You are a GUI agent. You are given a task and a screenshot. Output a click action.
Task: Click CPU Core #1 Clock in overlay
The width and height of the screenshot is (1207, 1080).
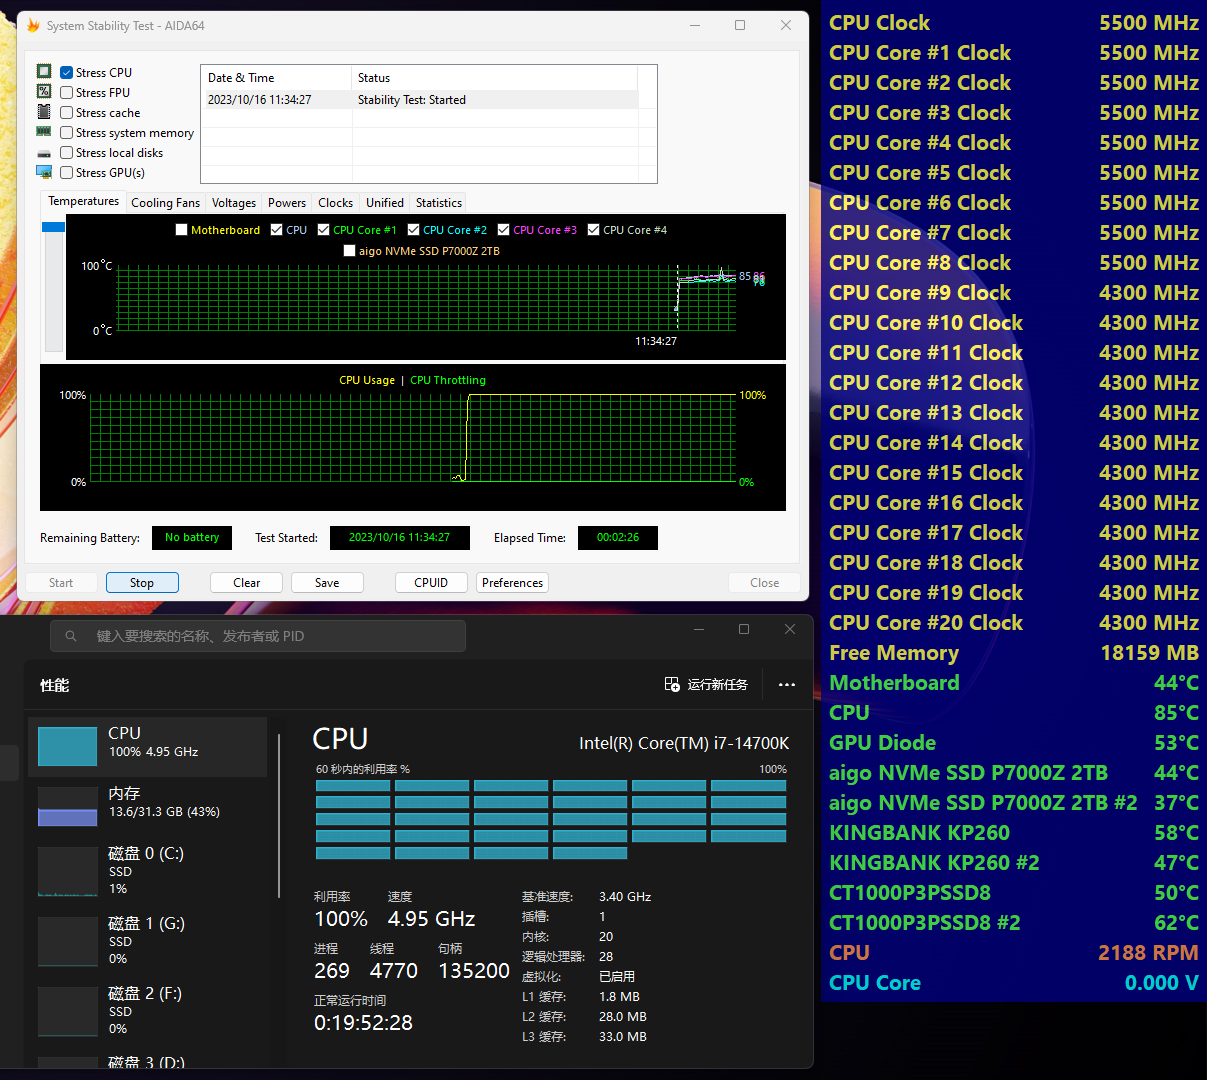click(1014, 52)
